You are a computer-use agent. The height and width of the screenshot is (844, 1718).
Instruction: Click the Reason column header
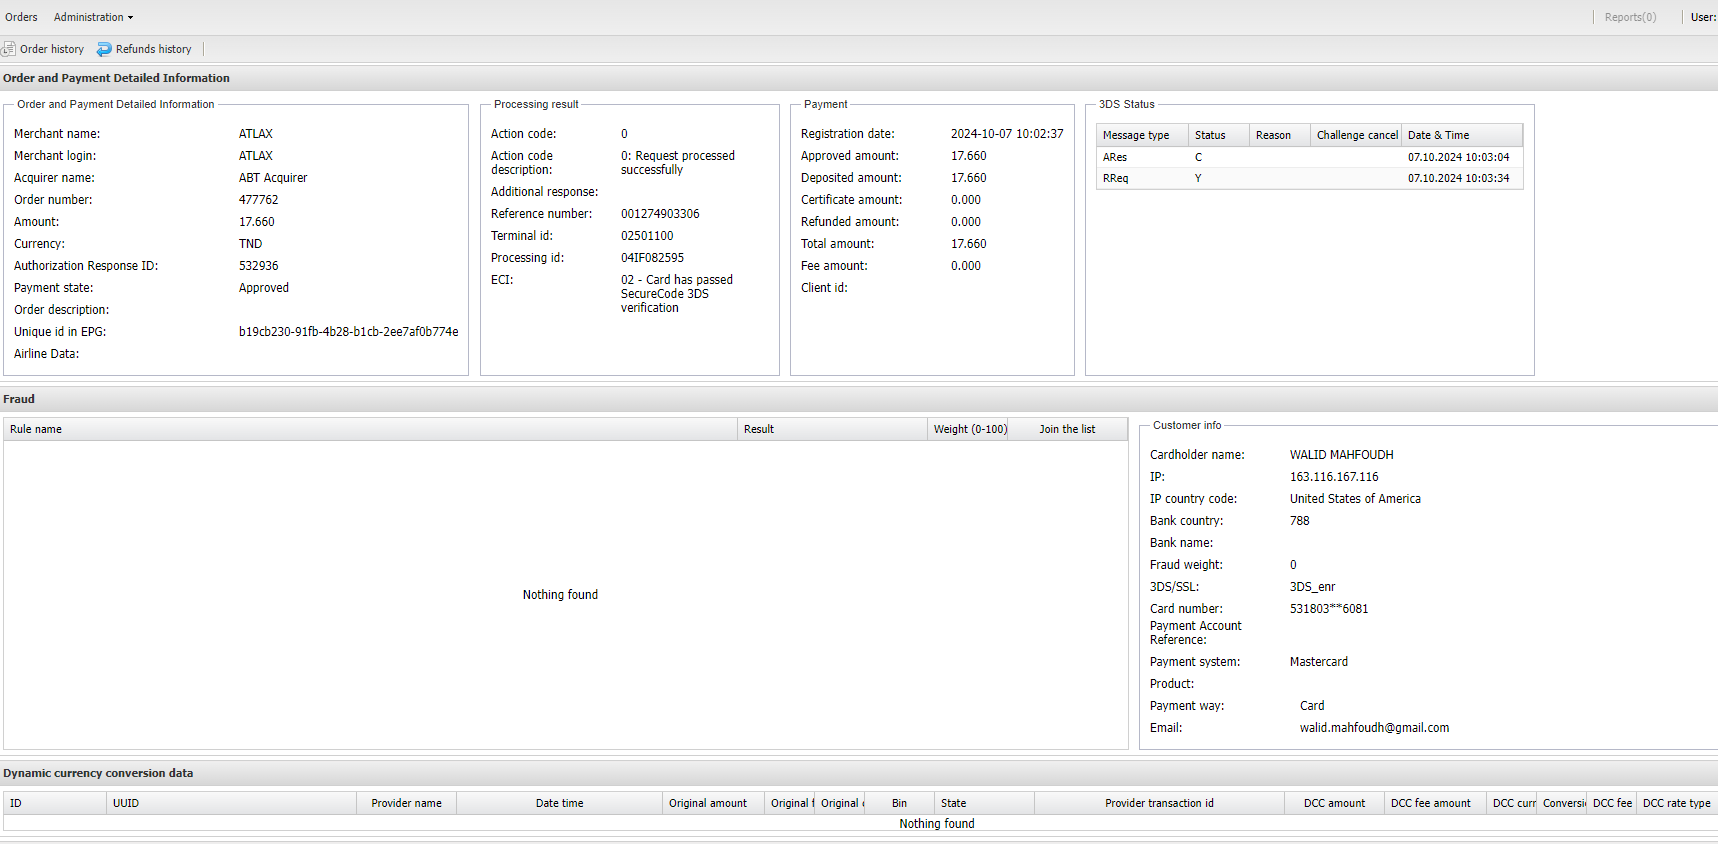[x=1278, y=135]
